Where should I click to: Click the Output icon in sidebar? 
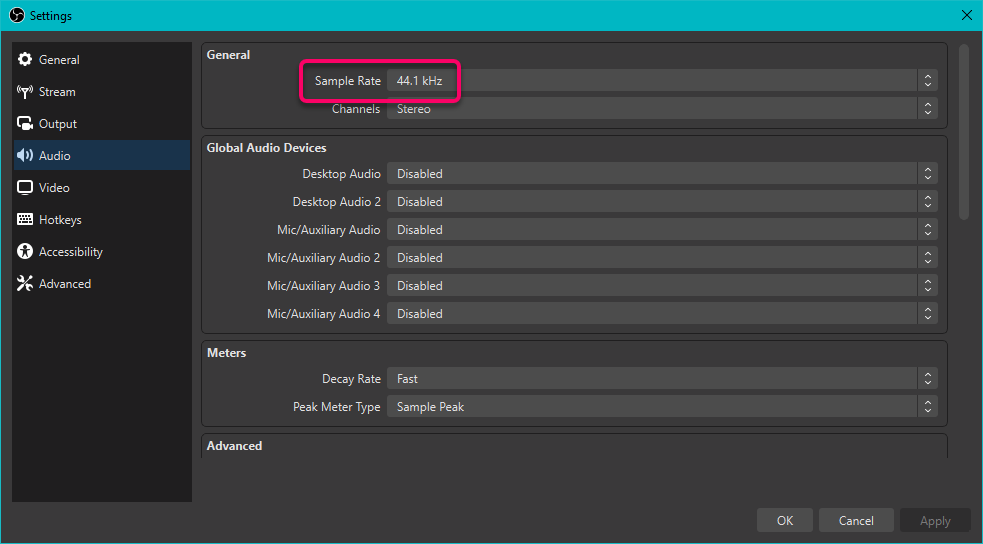pyautogui.click(x=25, y=124)
